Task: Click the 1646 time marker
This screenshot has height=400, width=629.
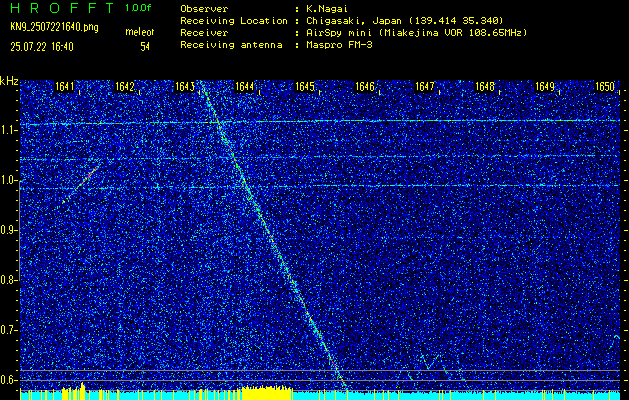Action: coord(365,87)
